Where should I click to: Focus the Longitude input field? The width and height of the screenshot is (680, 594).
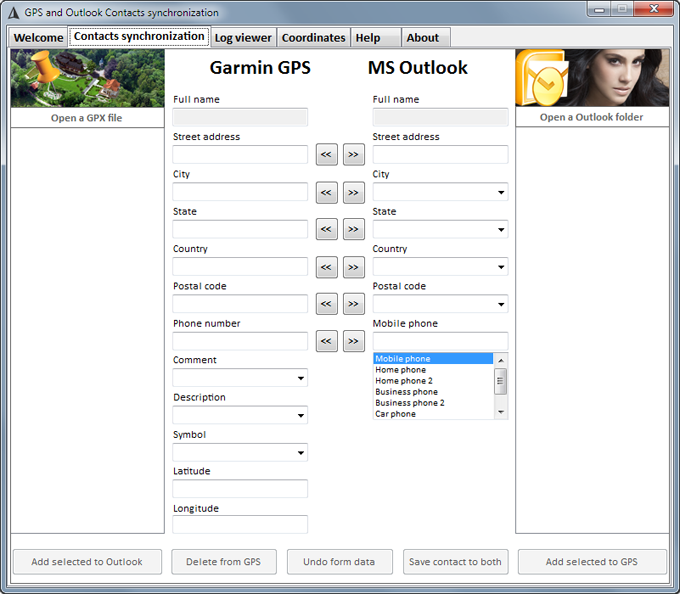pyautogui.click(x=240, y=525)
